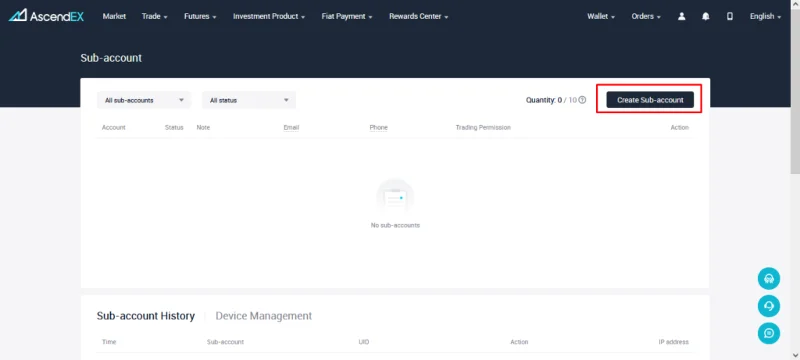800x360 pixels.
Task: Click the Sub-account page title
Action: [111, 58]
